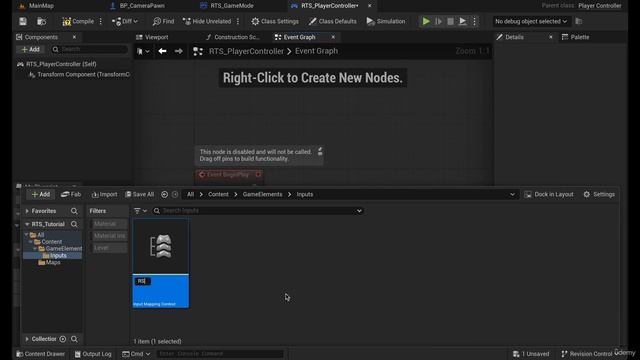Viewport: 640px width, 360px height.
Task: Close the Details panel
Action: (551, 37)
